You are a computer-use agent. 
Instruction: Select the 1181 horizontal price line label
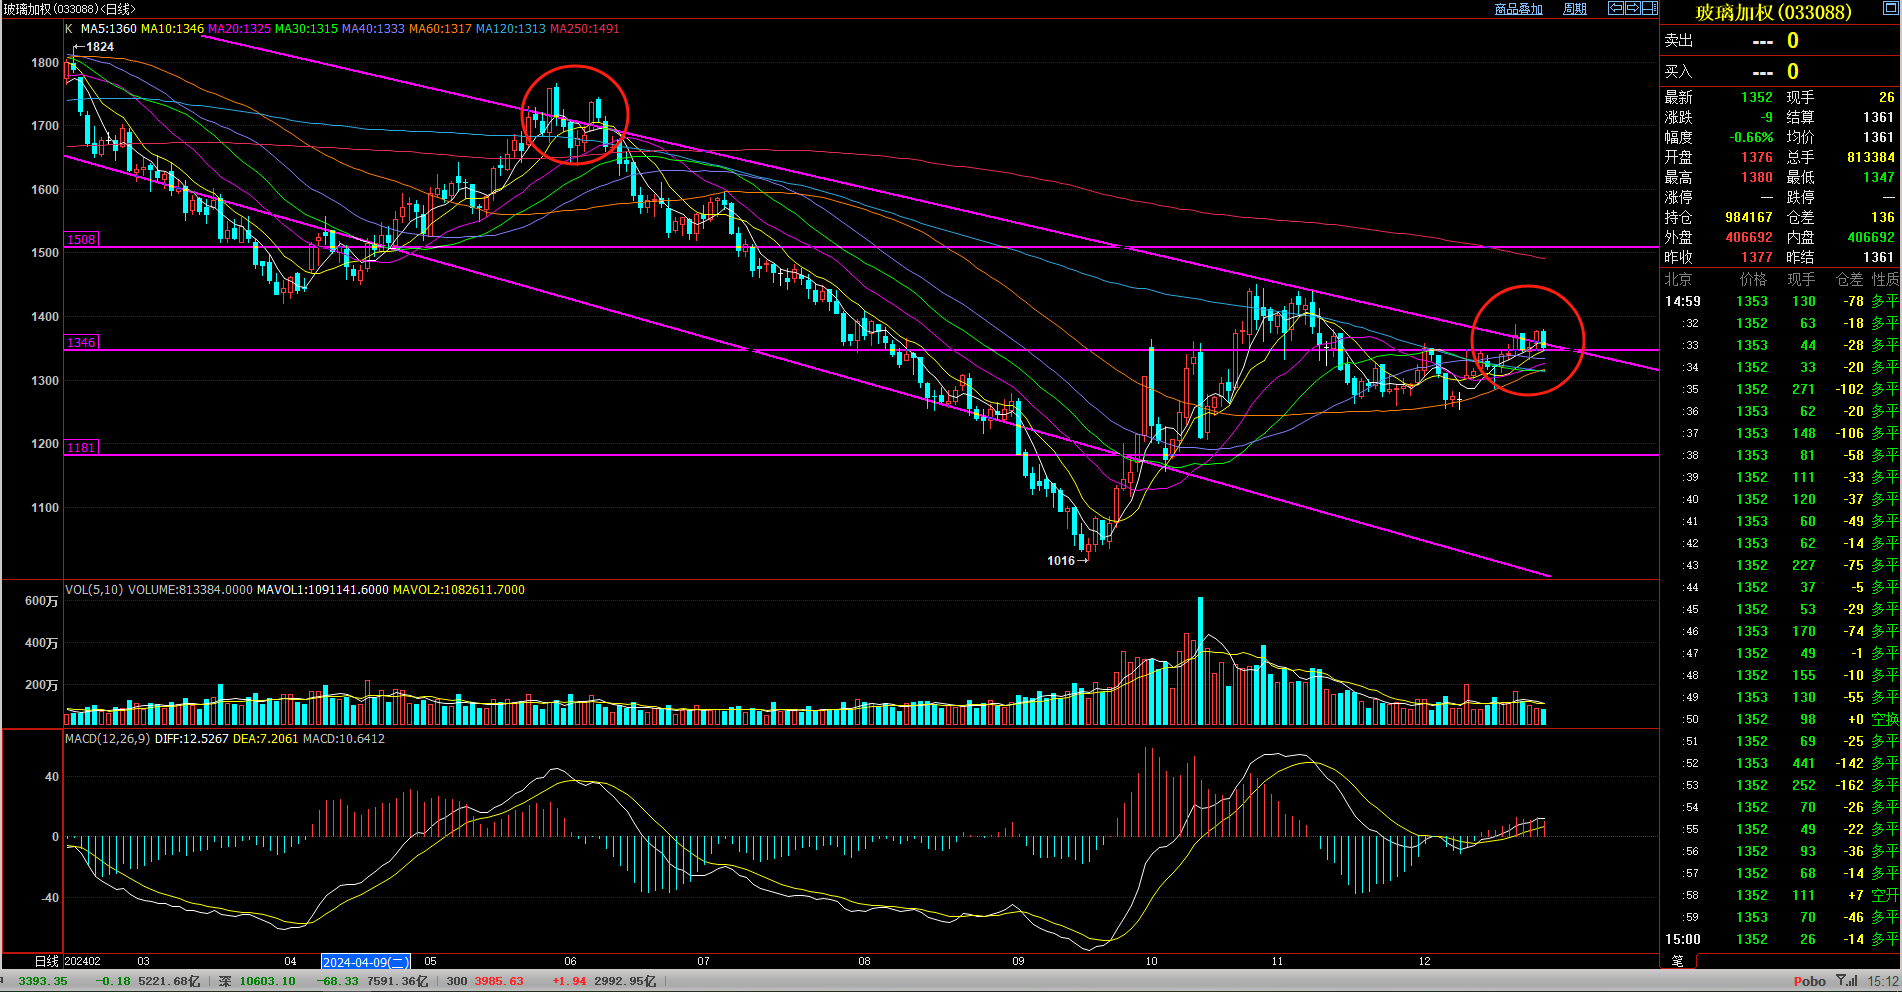81,448
